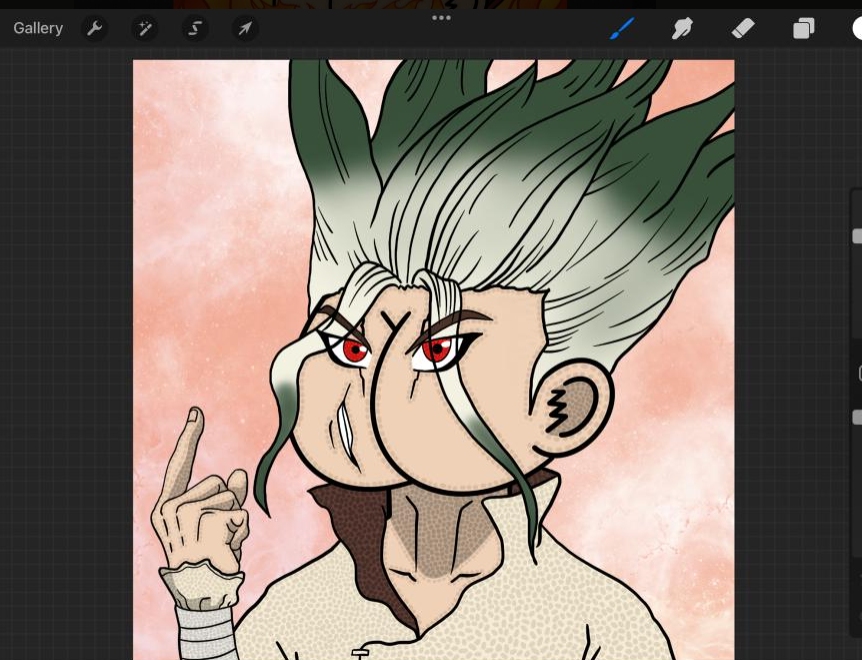Open the Layers panel
862x660 pixels.
click(803, 28)
